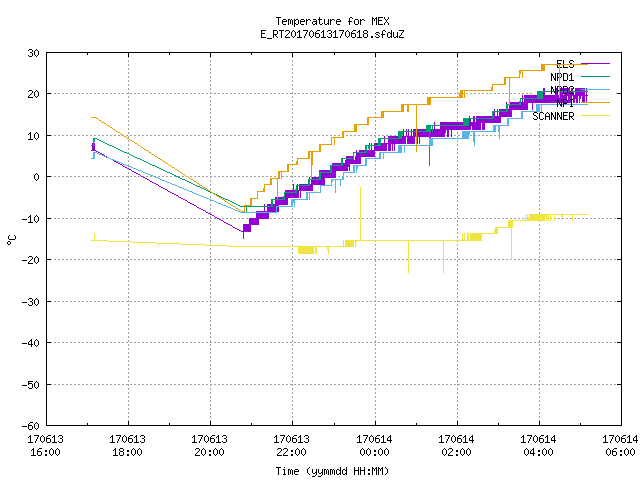Click the y-axis label 20
The width and height of the screenshot is (640, 480).
pos(34,94)
